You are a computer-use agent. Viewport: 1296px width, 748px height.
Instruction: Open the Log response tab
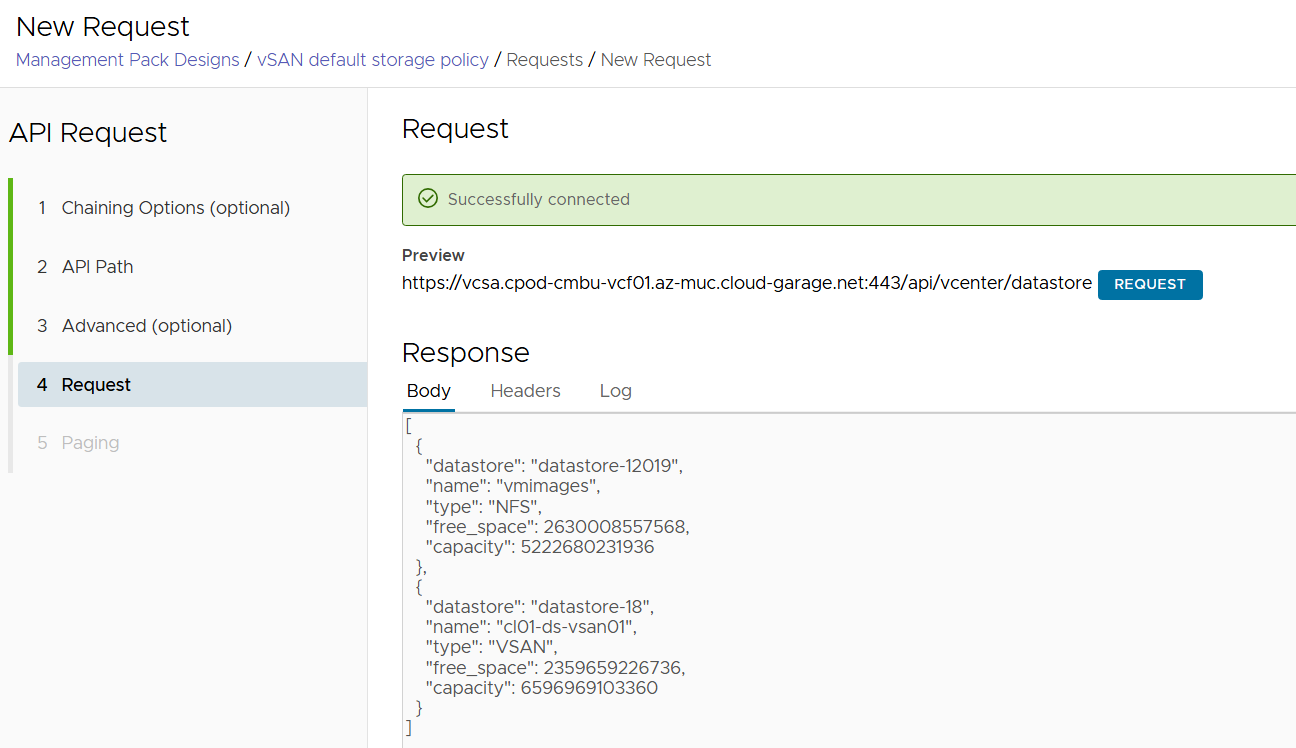(615, 391)
